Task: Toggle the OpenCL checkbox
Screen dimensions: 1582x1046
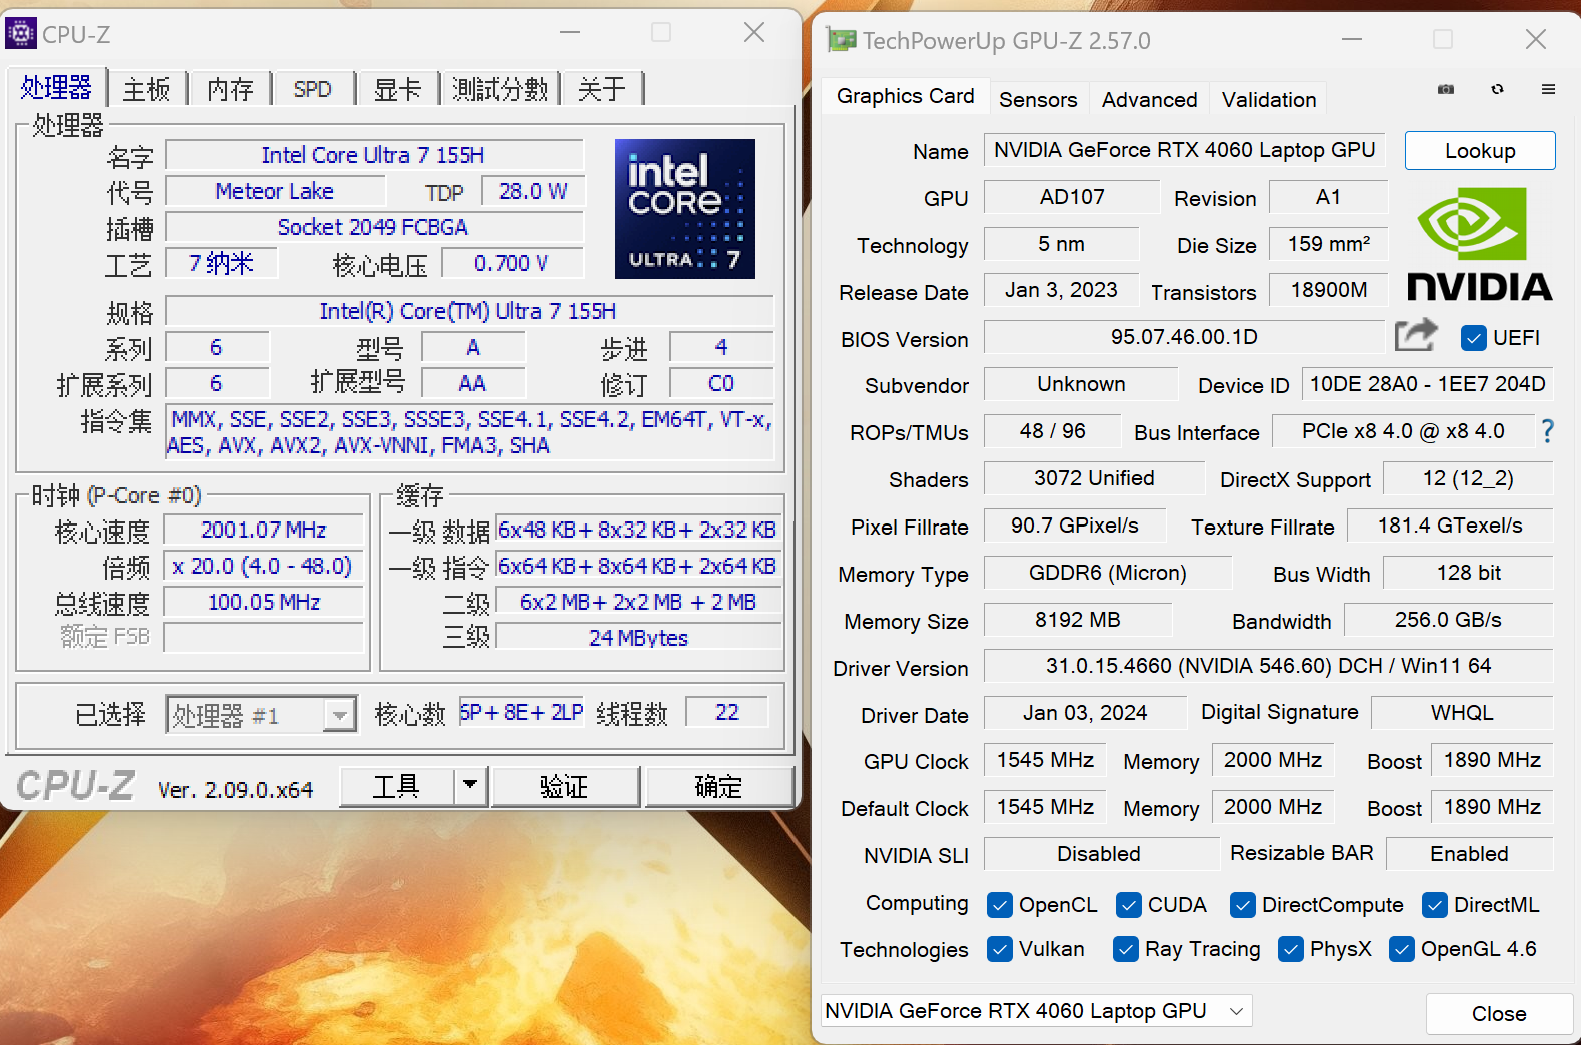Action: point(999,905)
